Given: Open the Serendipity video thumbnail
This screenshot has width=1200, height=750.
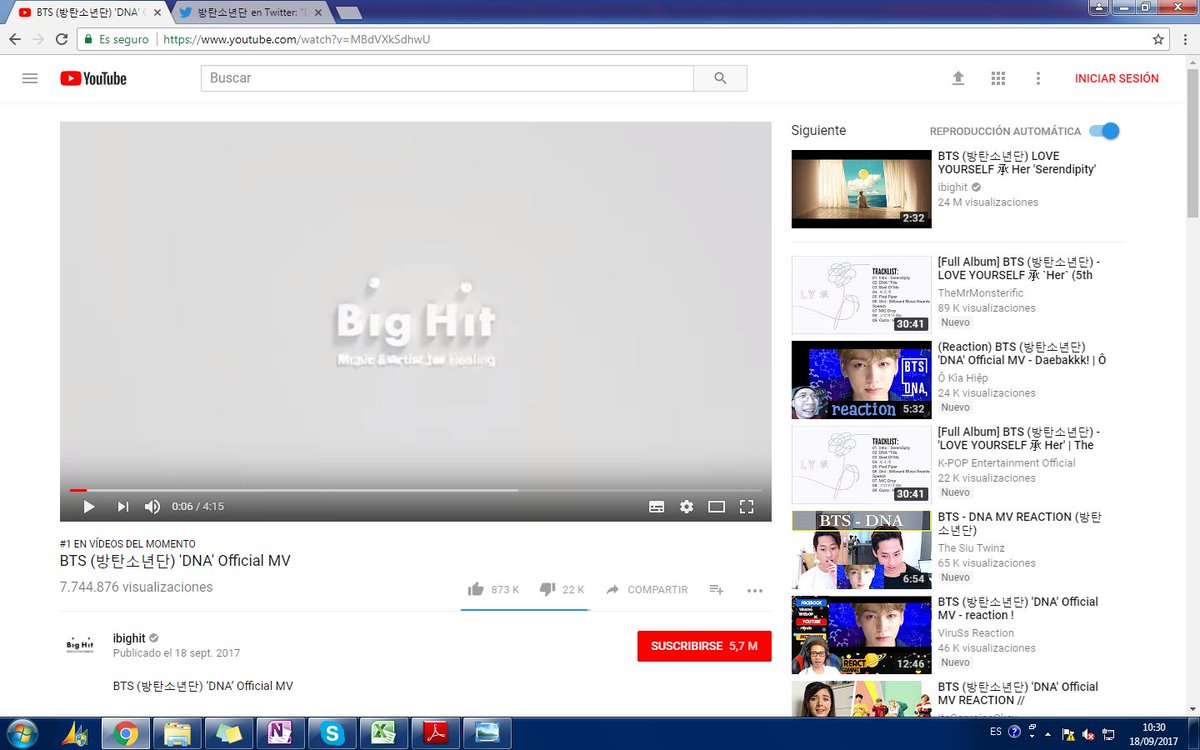Looking at the screenshot, I should coord(861,189).
